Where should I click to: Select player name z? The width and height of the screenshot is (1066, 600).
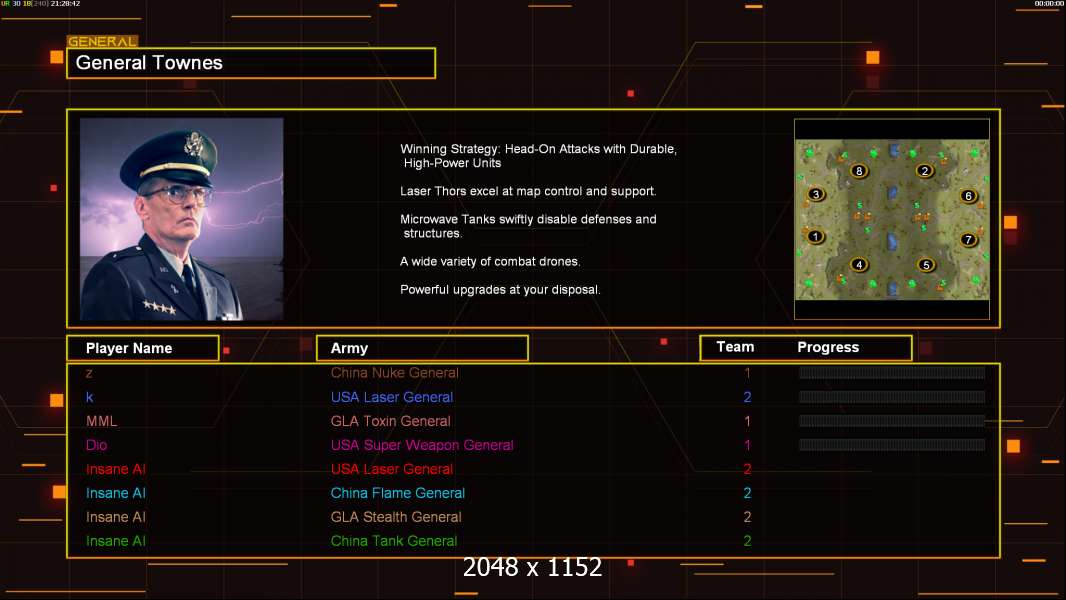(89, 373)
